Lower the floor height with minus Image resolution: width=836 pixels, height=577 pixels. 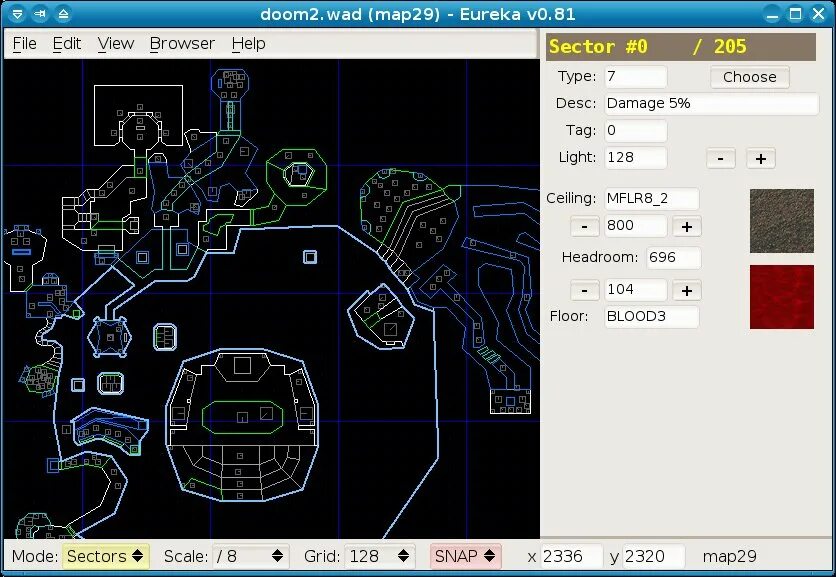(584, 291)
